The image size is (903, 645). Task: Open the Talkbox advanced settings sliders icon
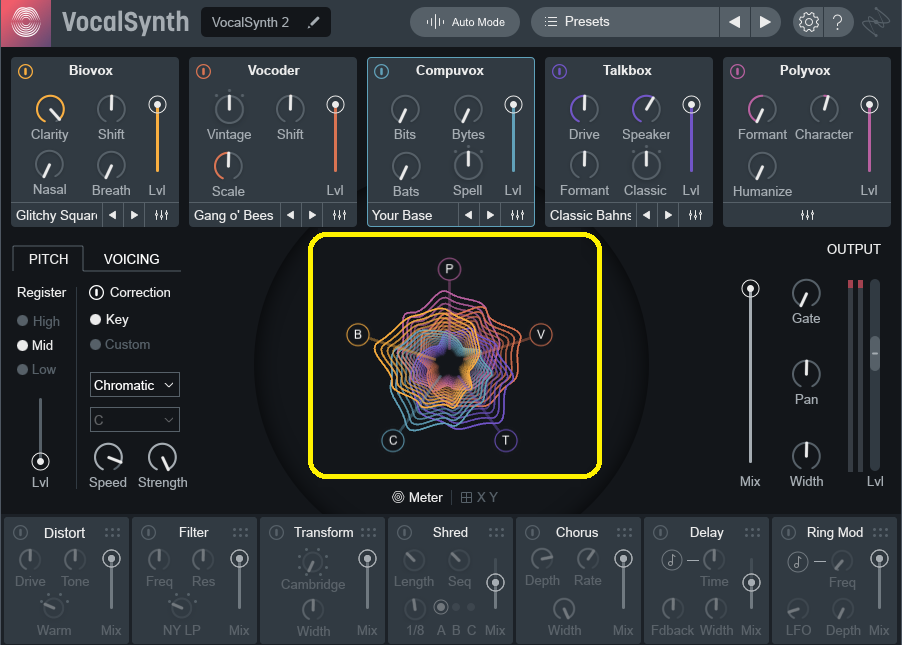coord(695,215)
